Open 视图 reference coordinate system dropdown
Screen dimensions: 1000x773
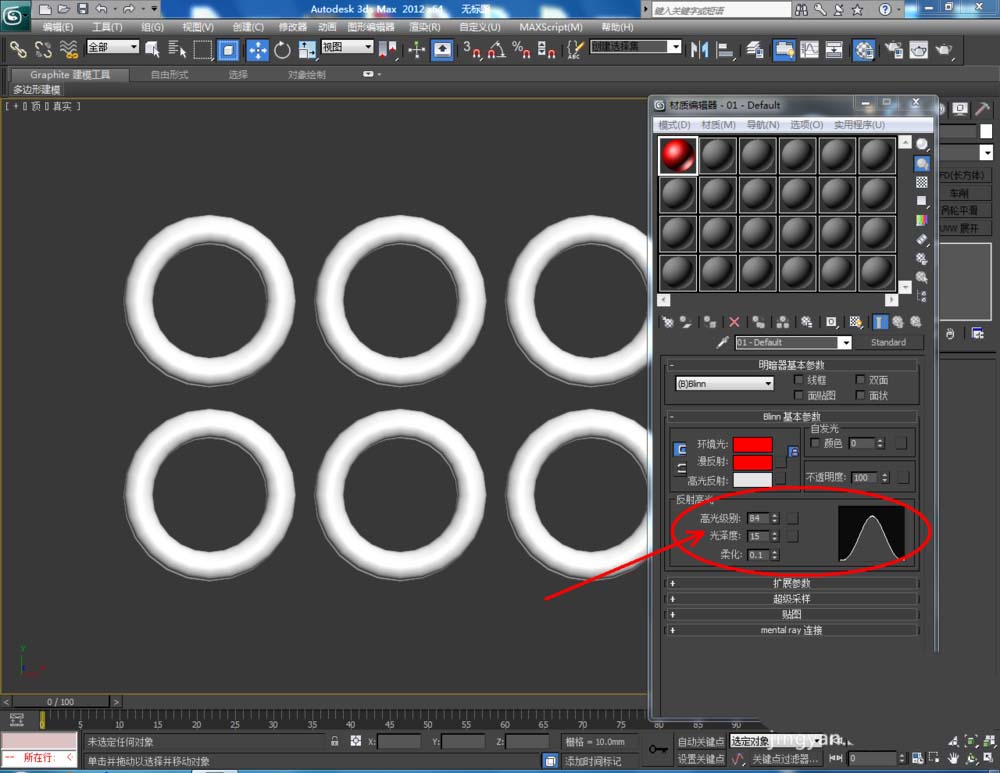[x=347, y=47]
